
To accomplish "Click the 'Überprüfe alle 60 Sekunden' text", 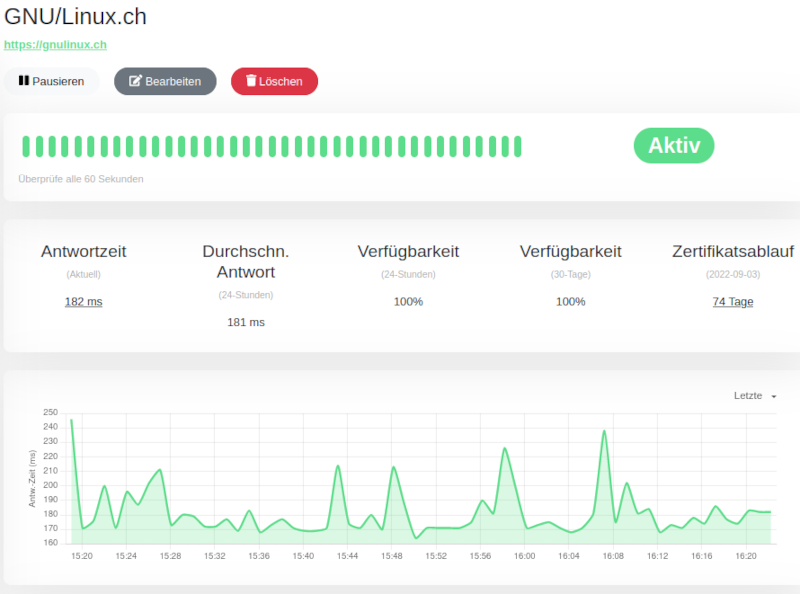I will click(81, 179).
